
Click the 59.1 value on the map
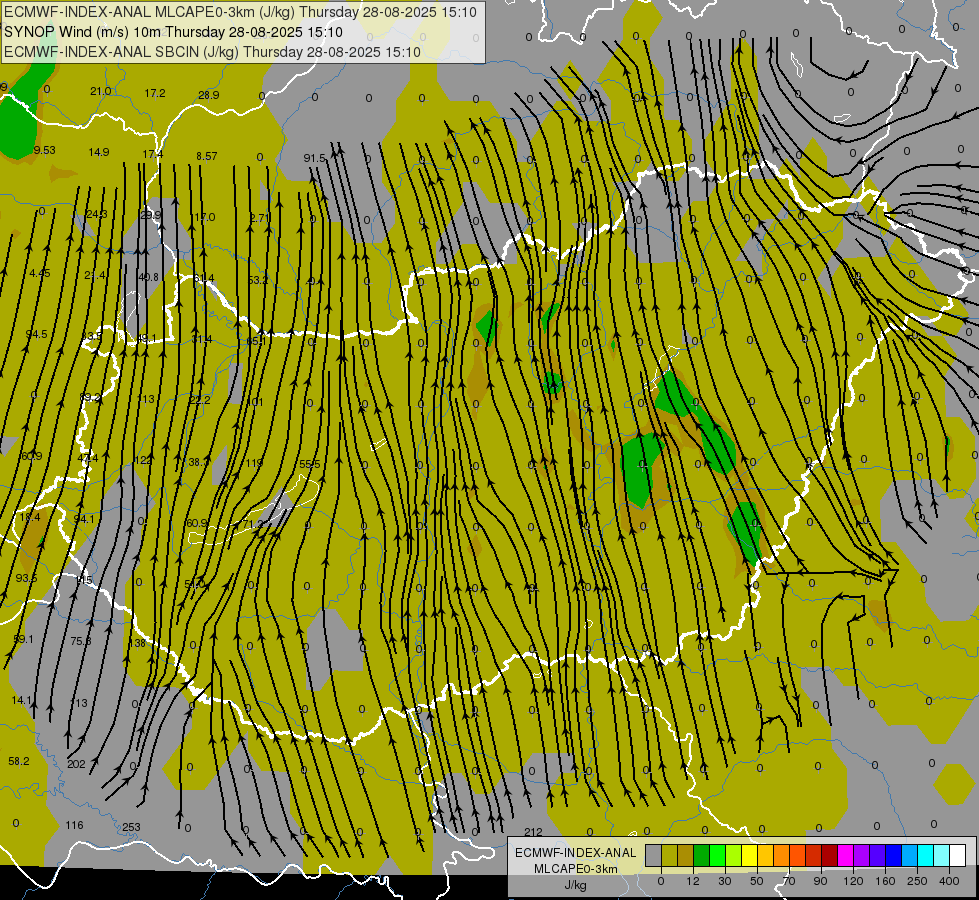coord(24,639)
